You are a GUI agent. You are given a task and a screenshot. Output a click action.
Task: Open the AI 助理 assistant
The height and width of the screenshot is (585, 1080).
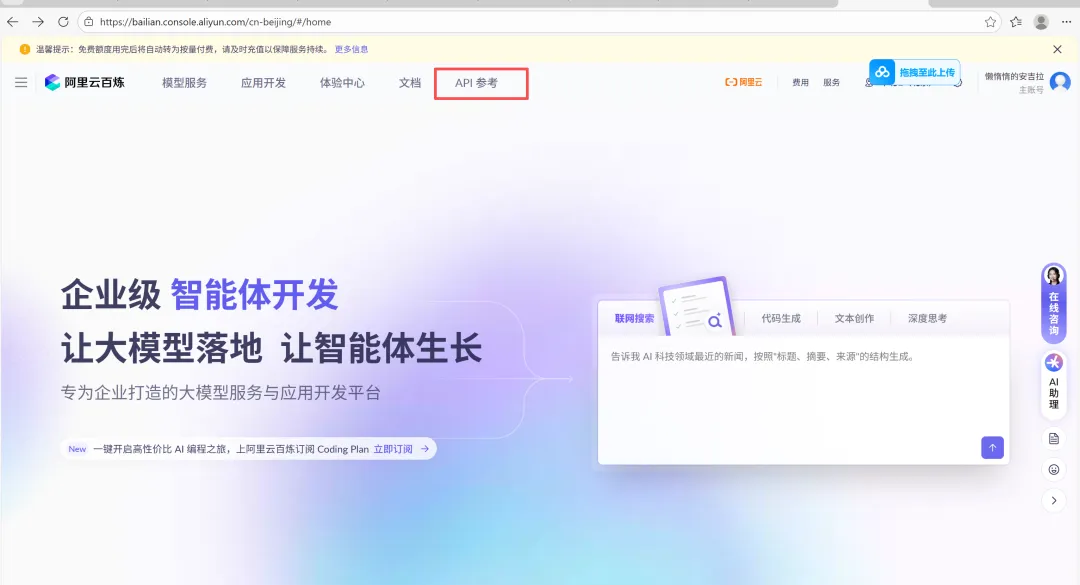pos(1053,384)
